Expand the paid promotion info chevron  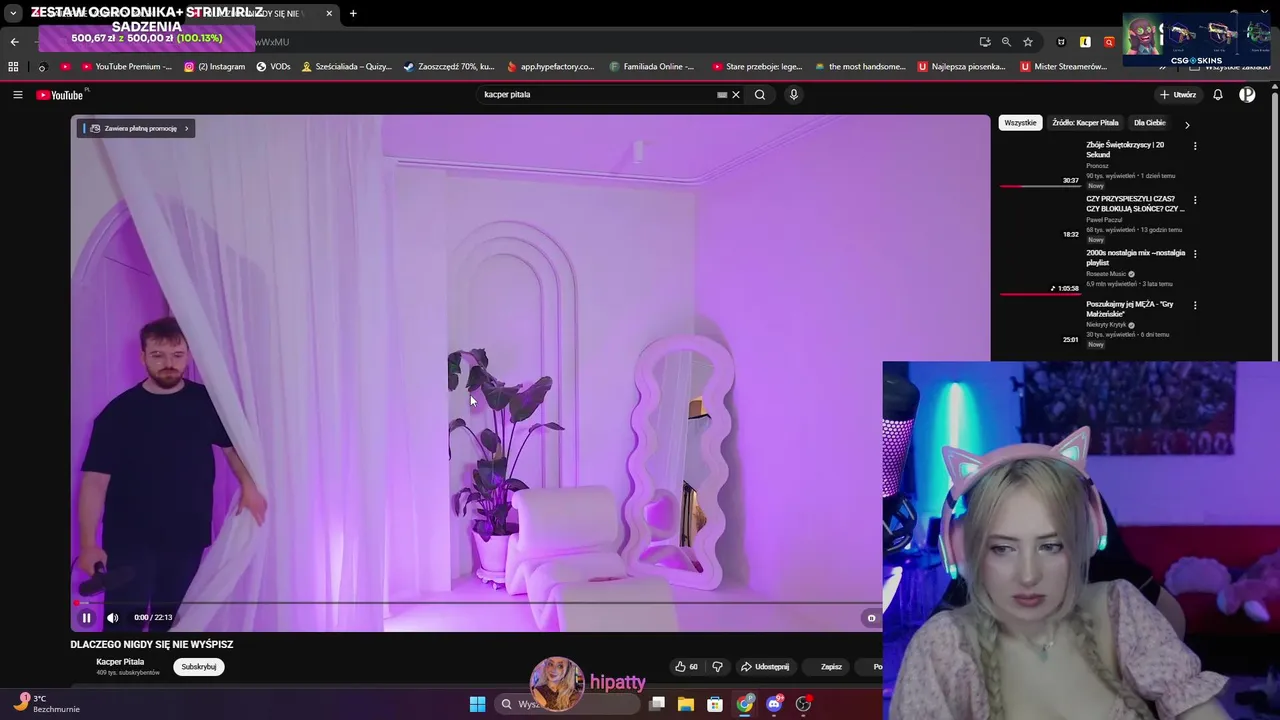[186, 128]
